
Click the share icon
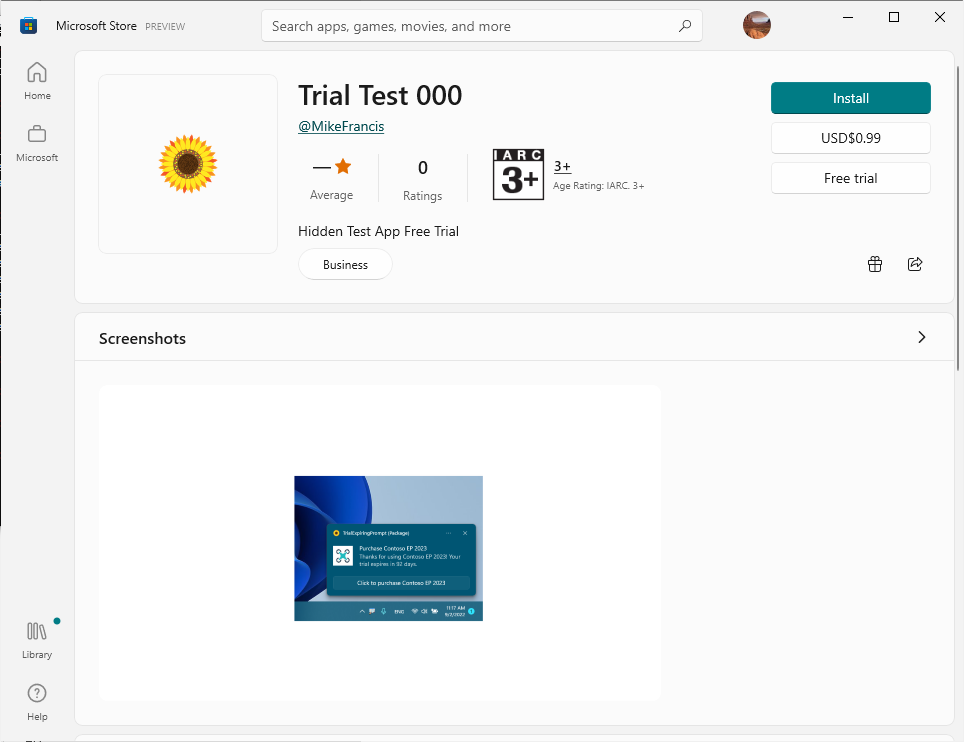915,264
